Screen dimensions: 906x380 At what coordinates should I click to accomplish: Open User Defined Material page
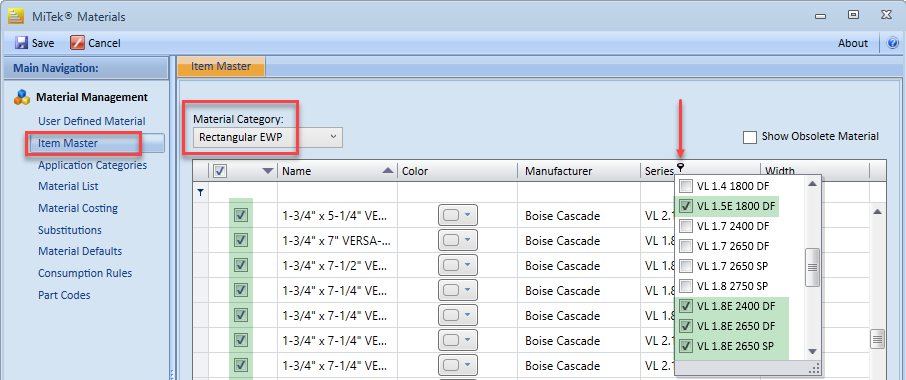click(92, 121)
